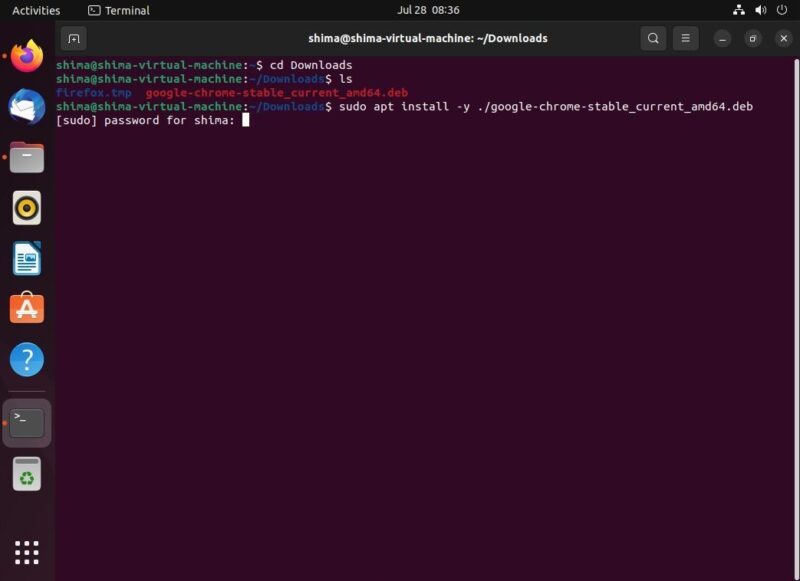Click Activities in the top bar
This screenshot has height=581, width=800.
pos(36,10)
